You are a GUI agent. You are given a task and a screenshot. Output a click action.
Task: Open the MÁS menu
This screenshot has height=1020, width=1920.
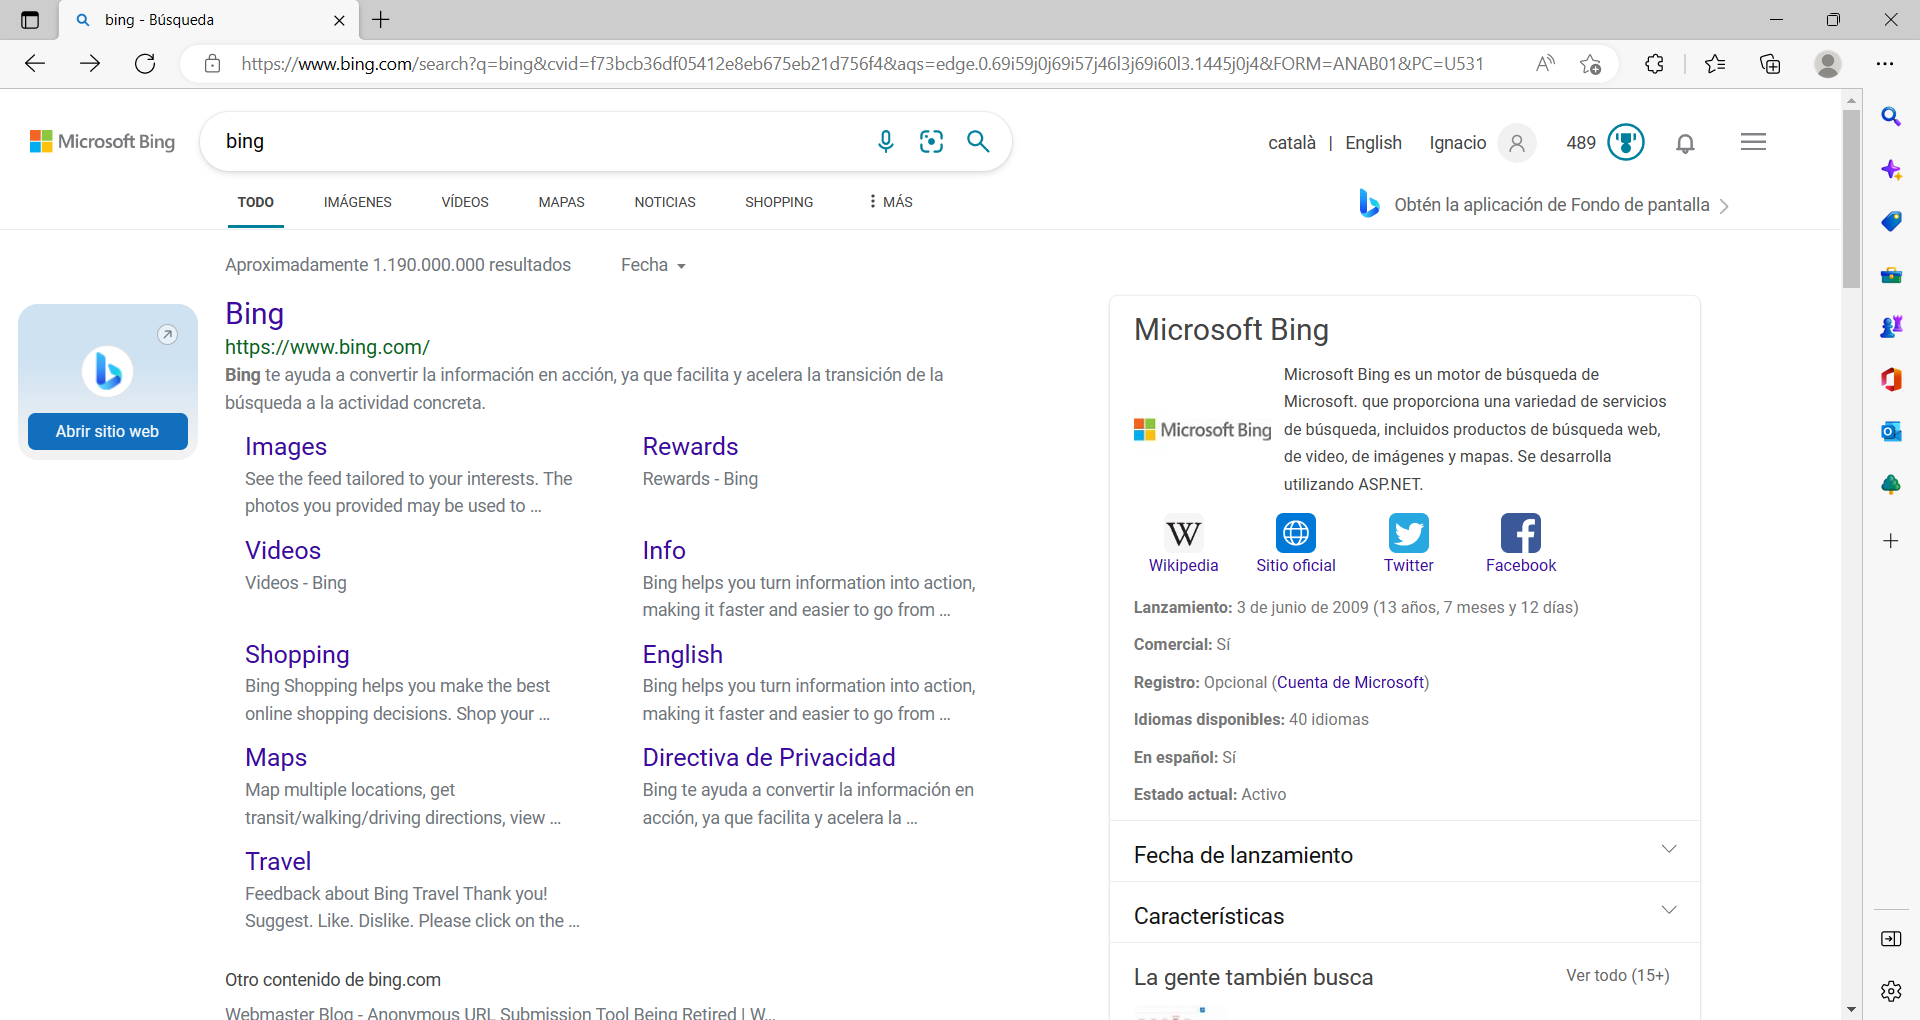[x=890, y=202]
